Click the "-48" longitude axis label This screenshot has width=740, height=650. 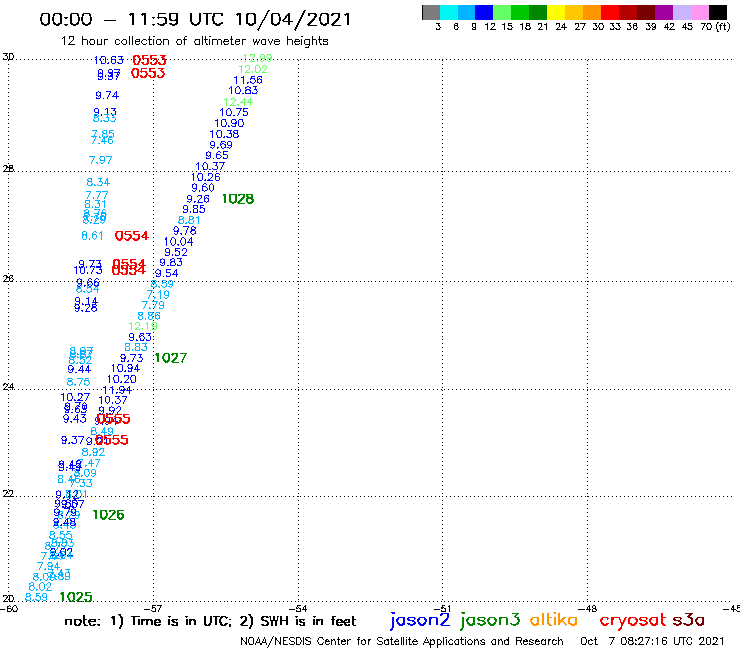point(588,608)
